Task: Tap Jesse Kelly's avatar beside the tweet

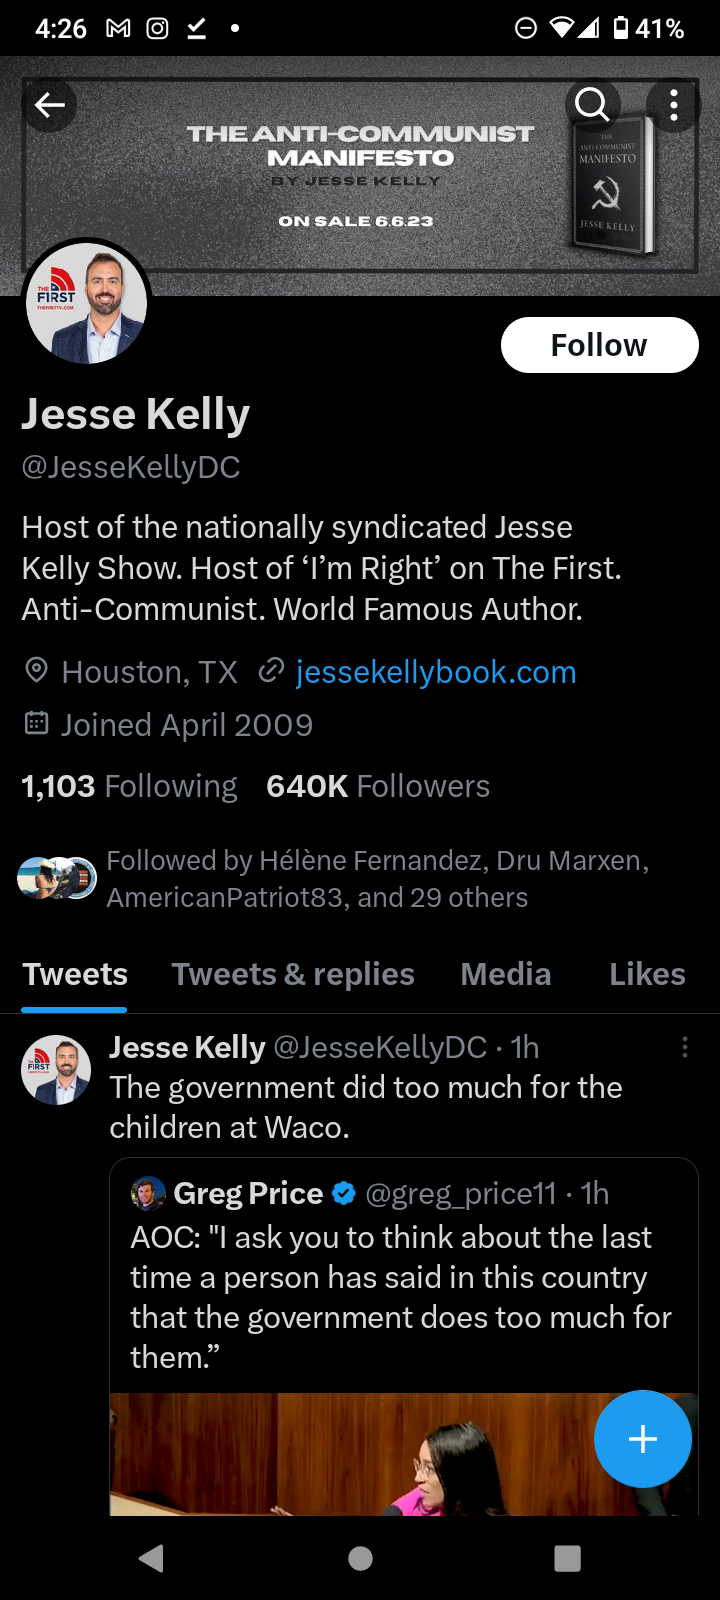Action: pyautogui.click(x=56, y=1069)
